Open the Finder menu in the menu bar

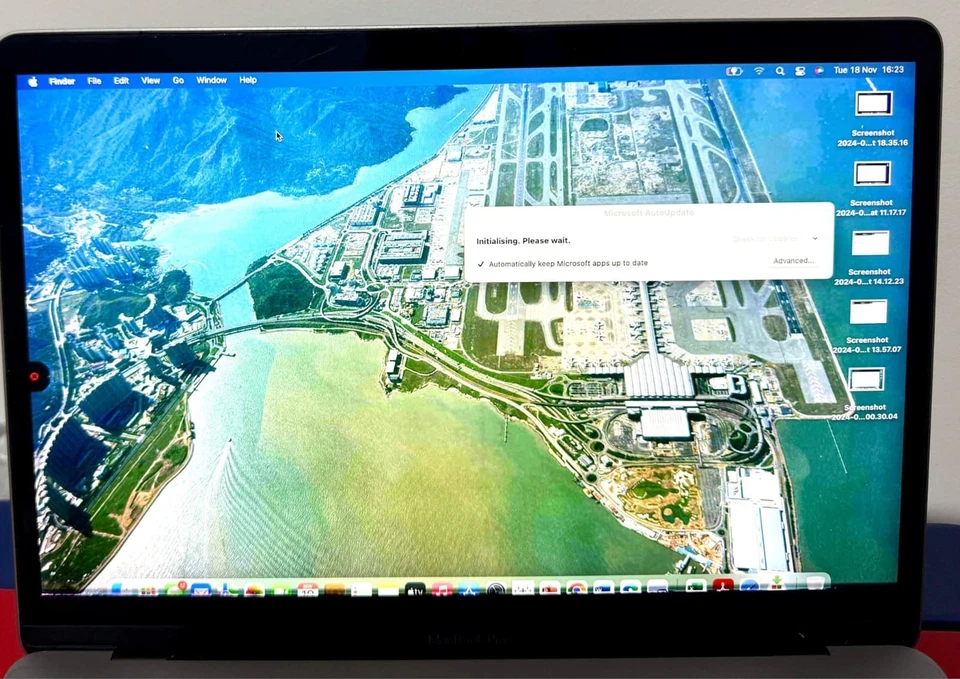tap(62, 81)
